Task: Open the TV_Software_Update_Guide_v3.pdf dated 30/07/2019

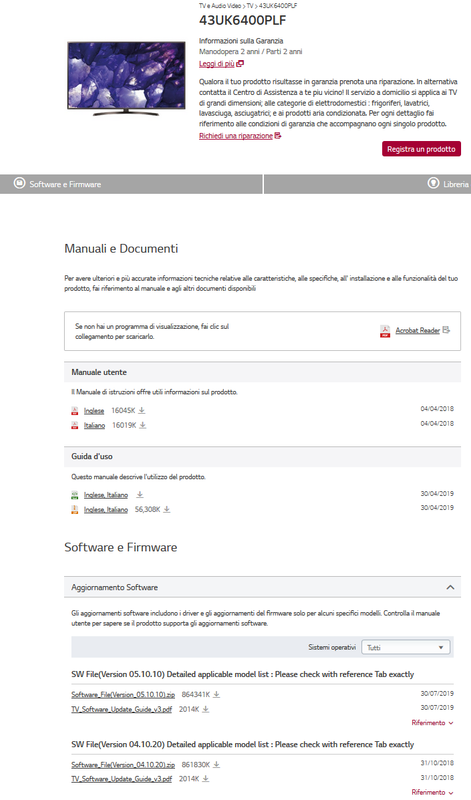Action: [x=121, y=710]
